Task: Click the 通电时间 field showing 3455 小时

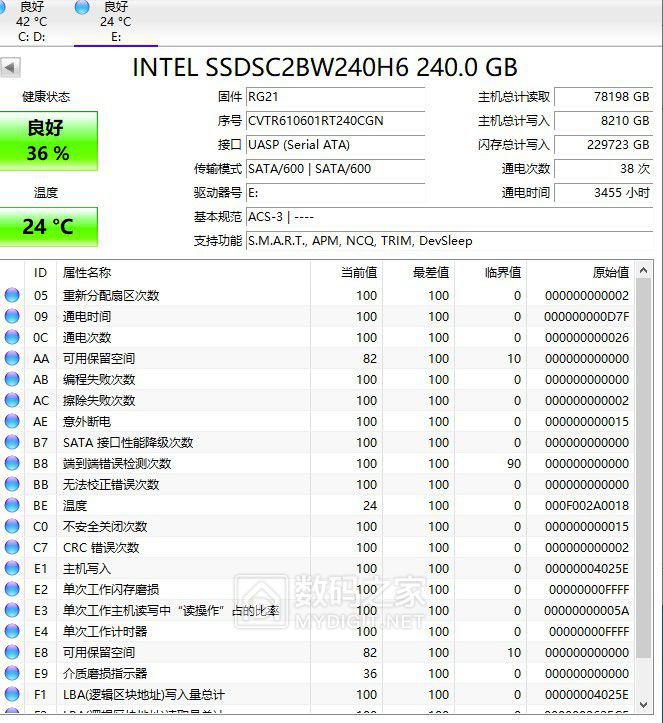Action: [603, 193]
